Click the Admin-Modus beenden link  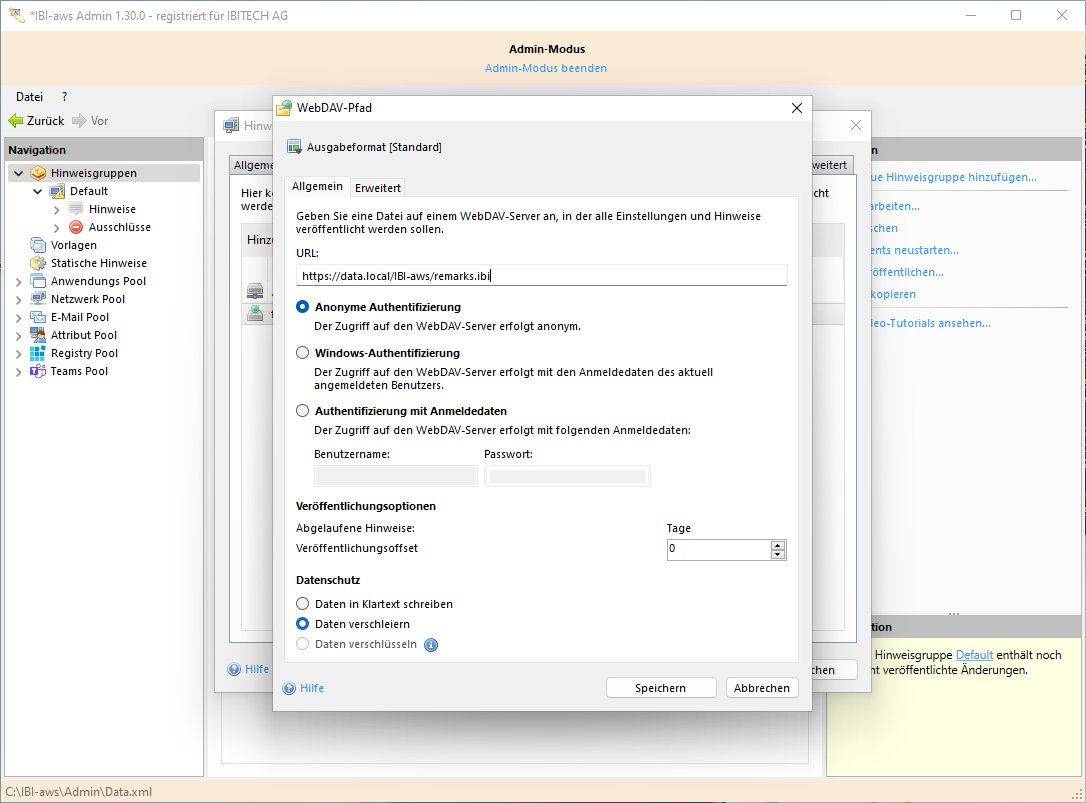(545, 68)
